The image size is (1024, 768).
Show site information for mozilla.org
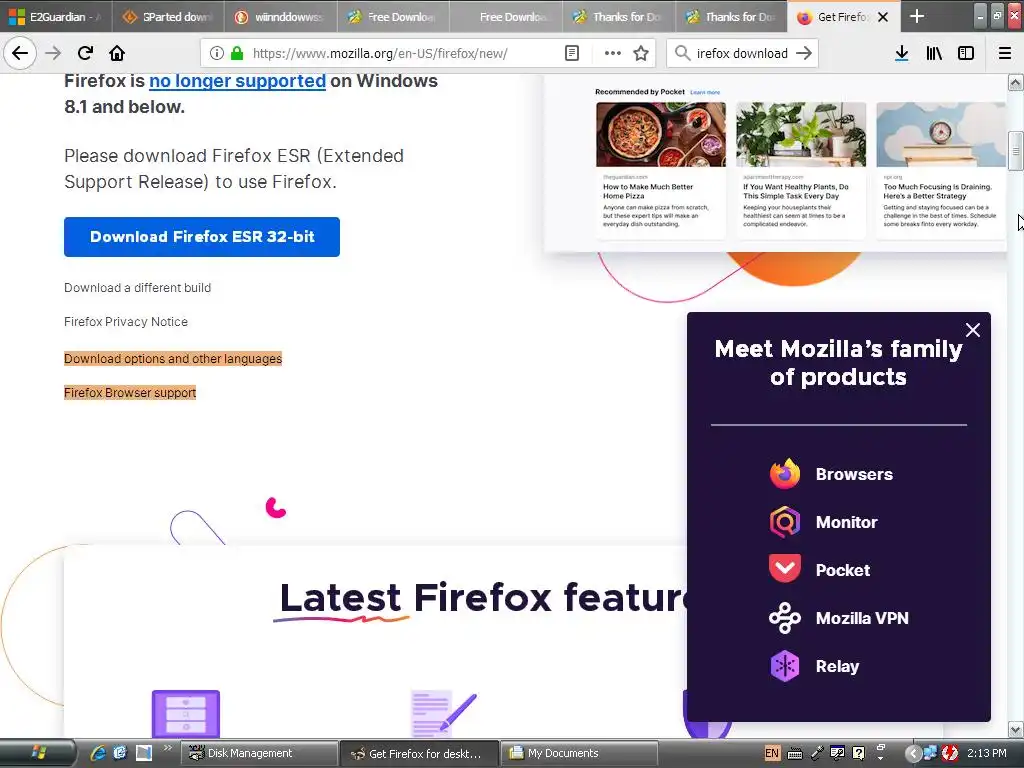216,53
